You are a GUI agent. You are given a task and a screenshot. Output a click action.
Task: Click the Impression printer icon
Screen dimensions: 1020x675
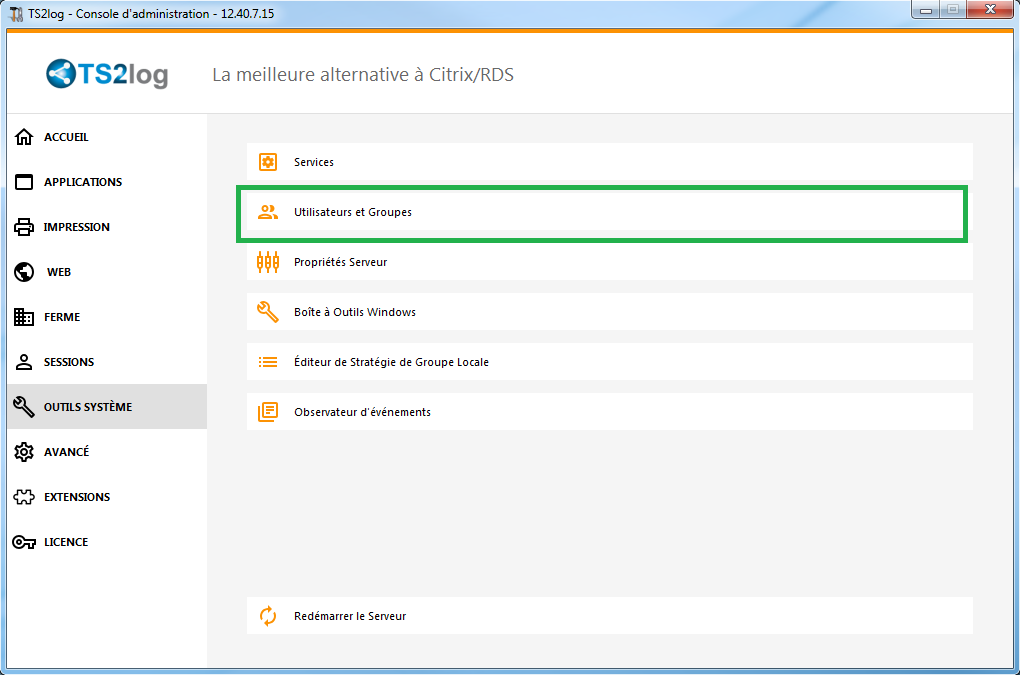pos(24,227)
